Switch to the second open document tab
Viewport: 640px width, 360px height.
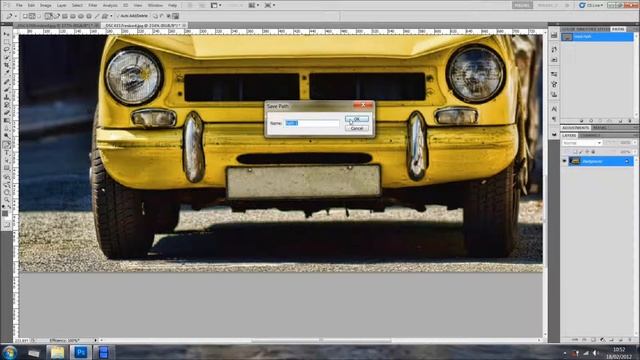[x=143, y=25]
